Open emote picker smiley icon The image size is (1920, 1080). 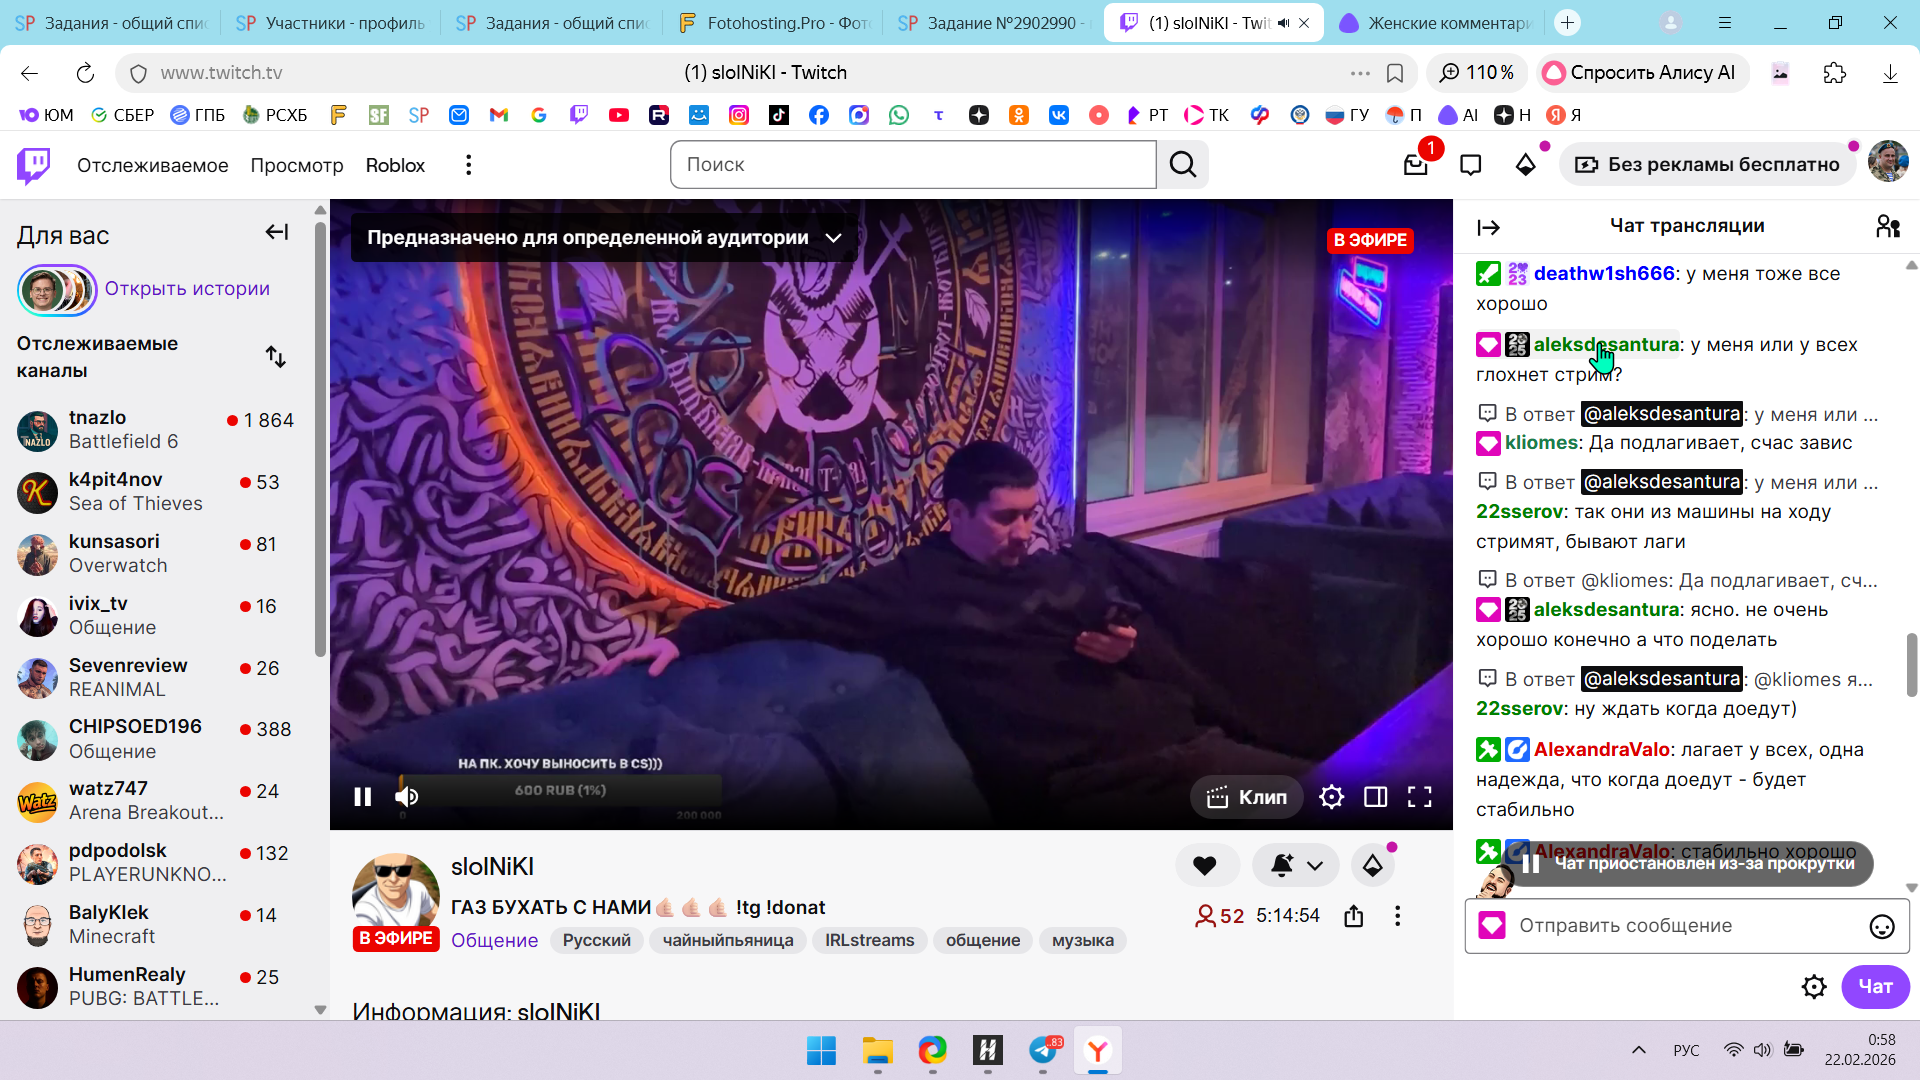[x=1881, y=927]
